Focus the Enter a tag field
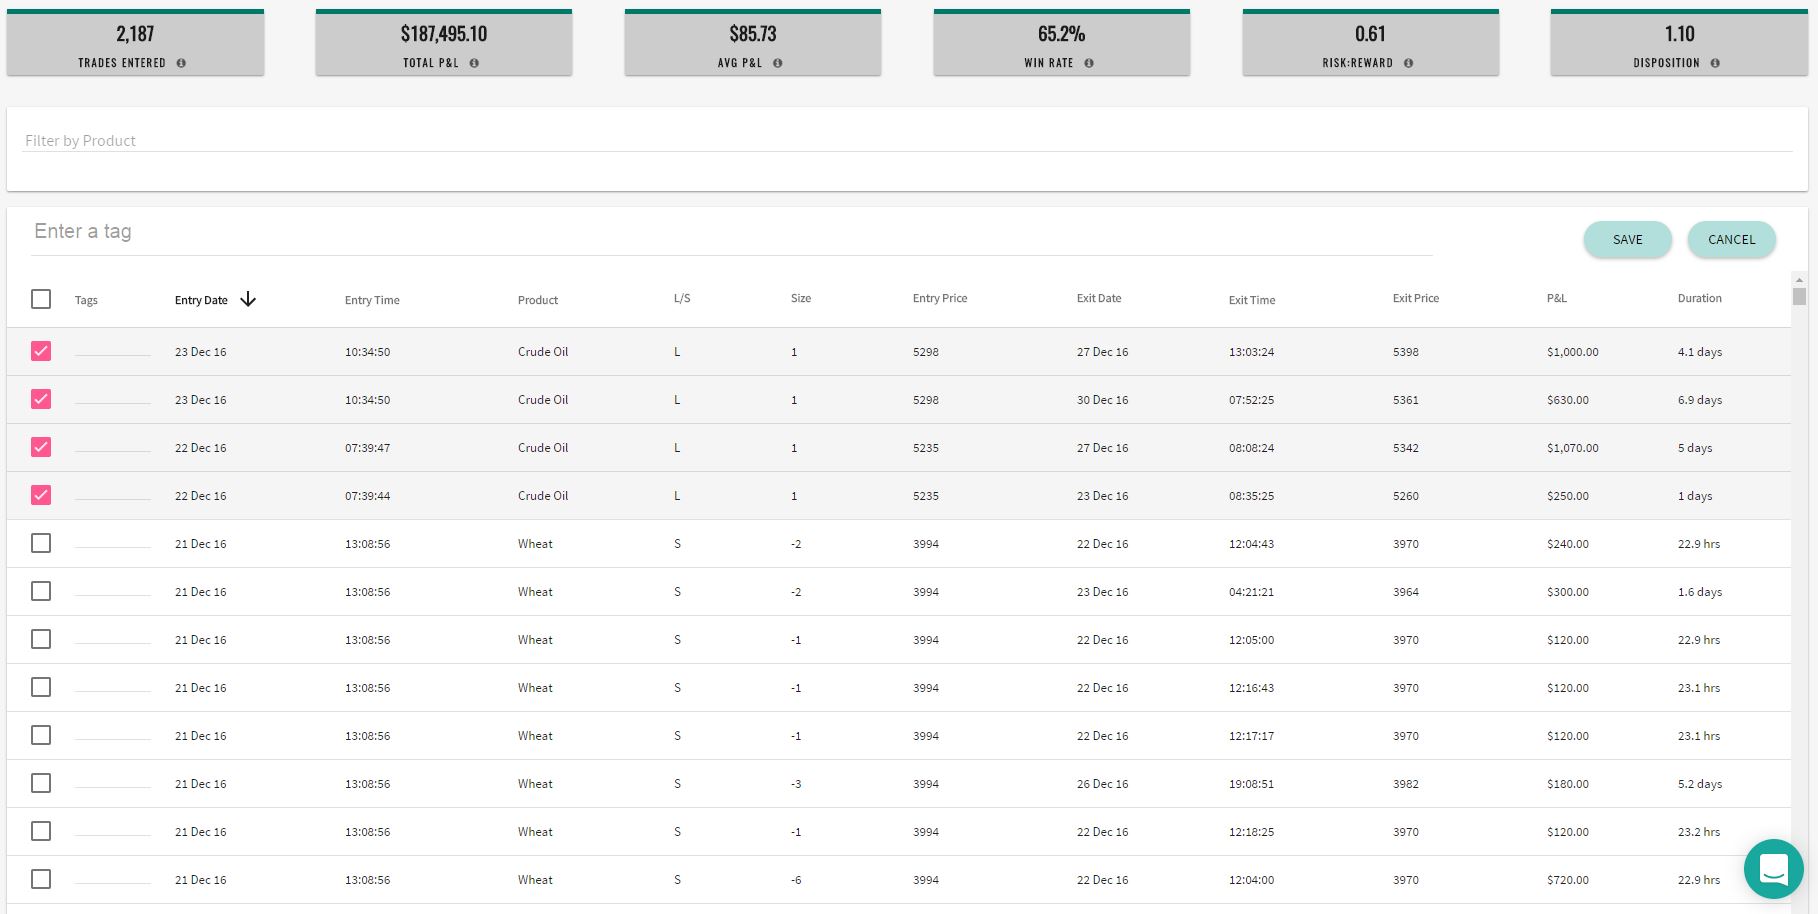The width and height of the screenshot is (1818, 914). (x=732, y=232)
